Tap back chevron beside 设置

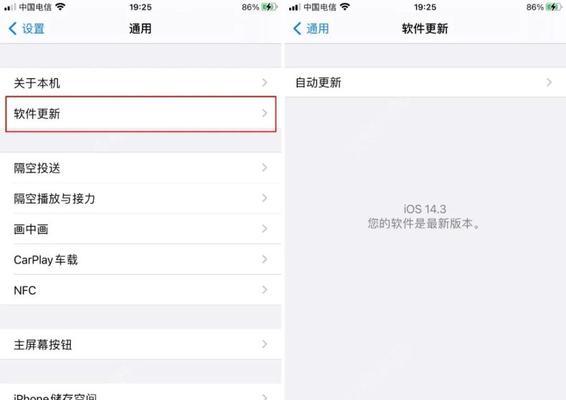[x=13, y=29]
